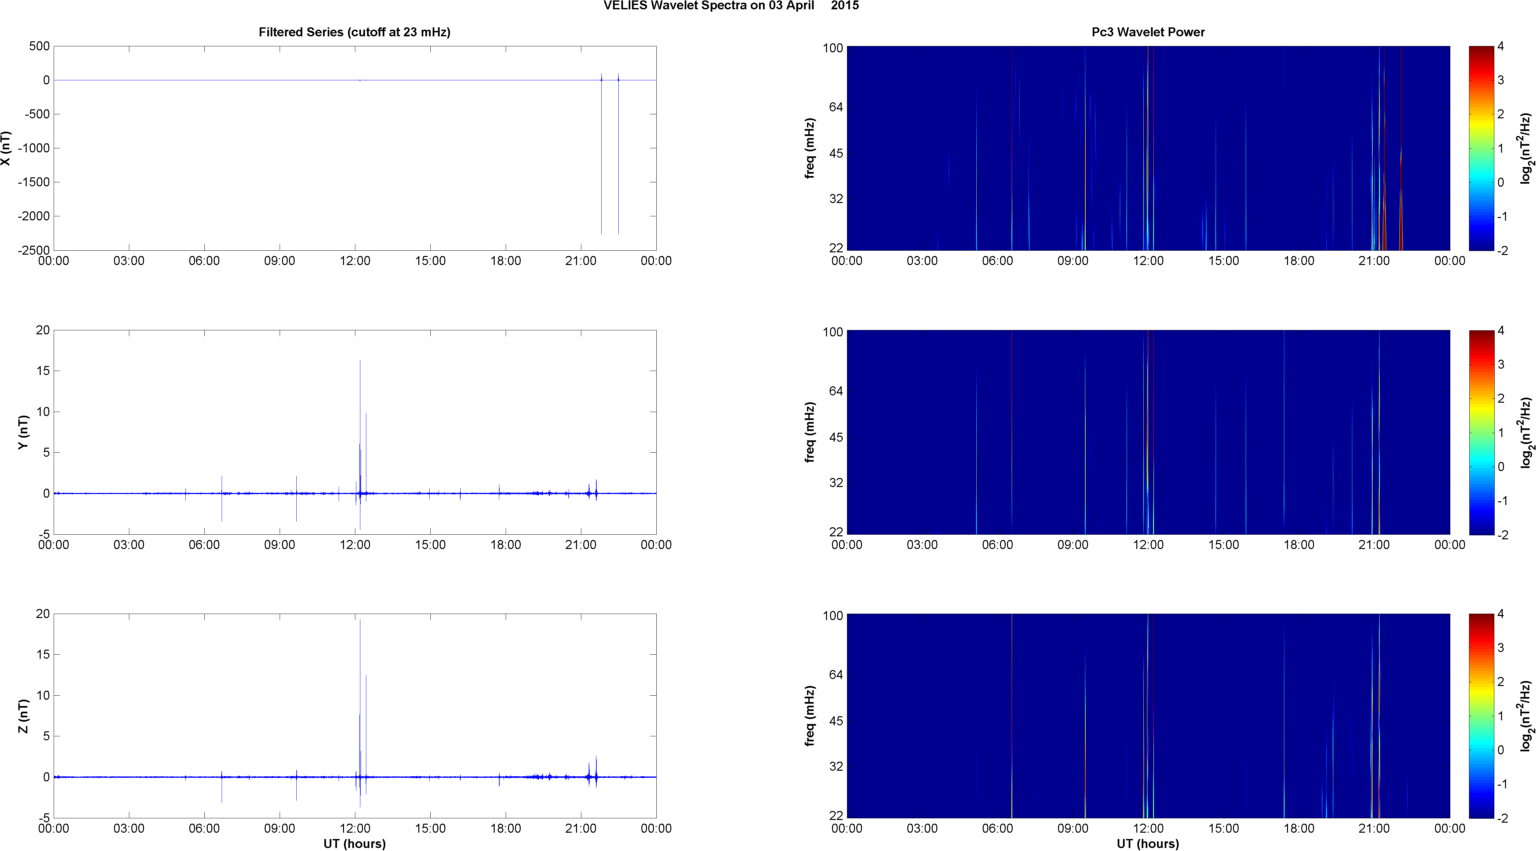Click "freq (mHz)" label of X-component wavelet spectrogram
Screen dimensions: 1536x851
[810, 148]
